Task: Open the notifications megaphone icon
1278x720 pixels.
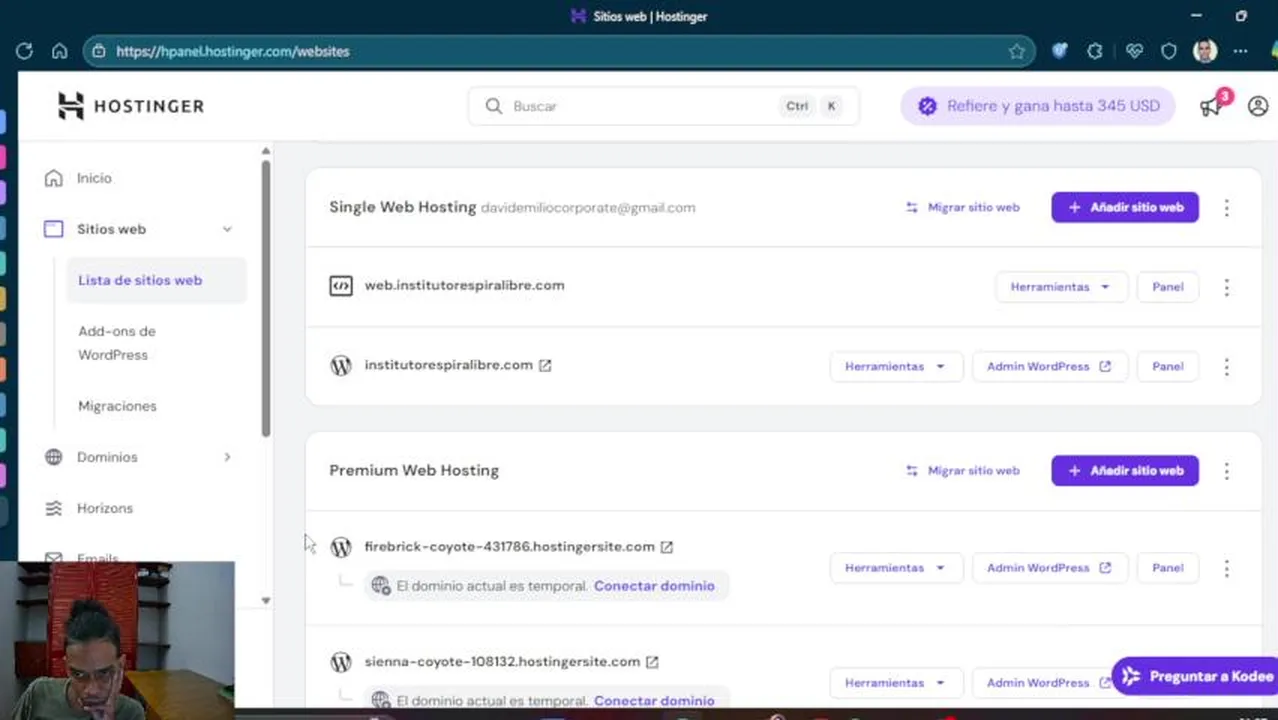Action: 1212,106
